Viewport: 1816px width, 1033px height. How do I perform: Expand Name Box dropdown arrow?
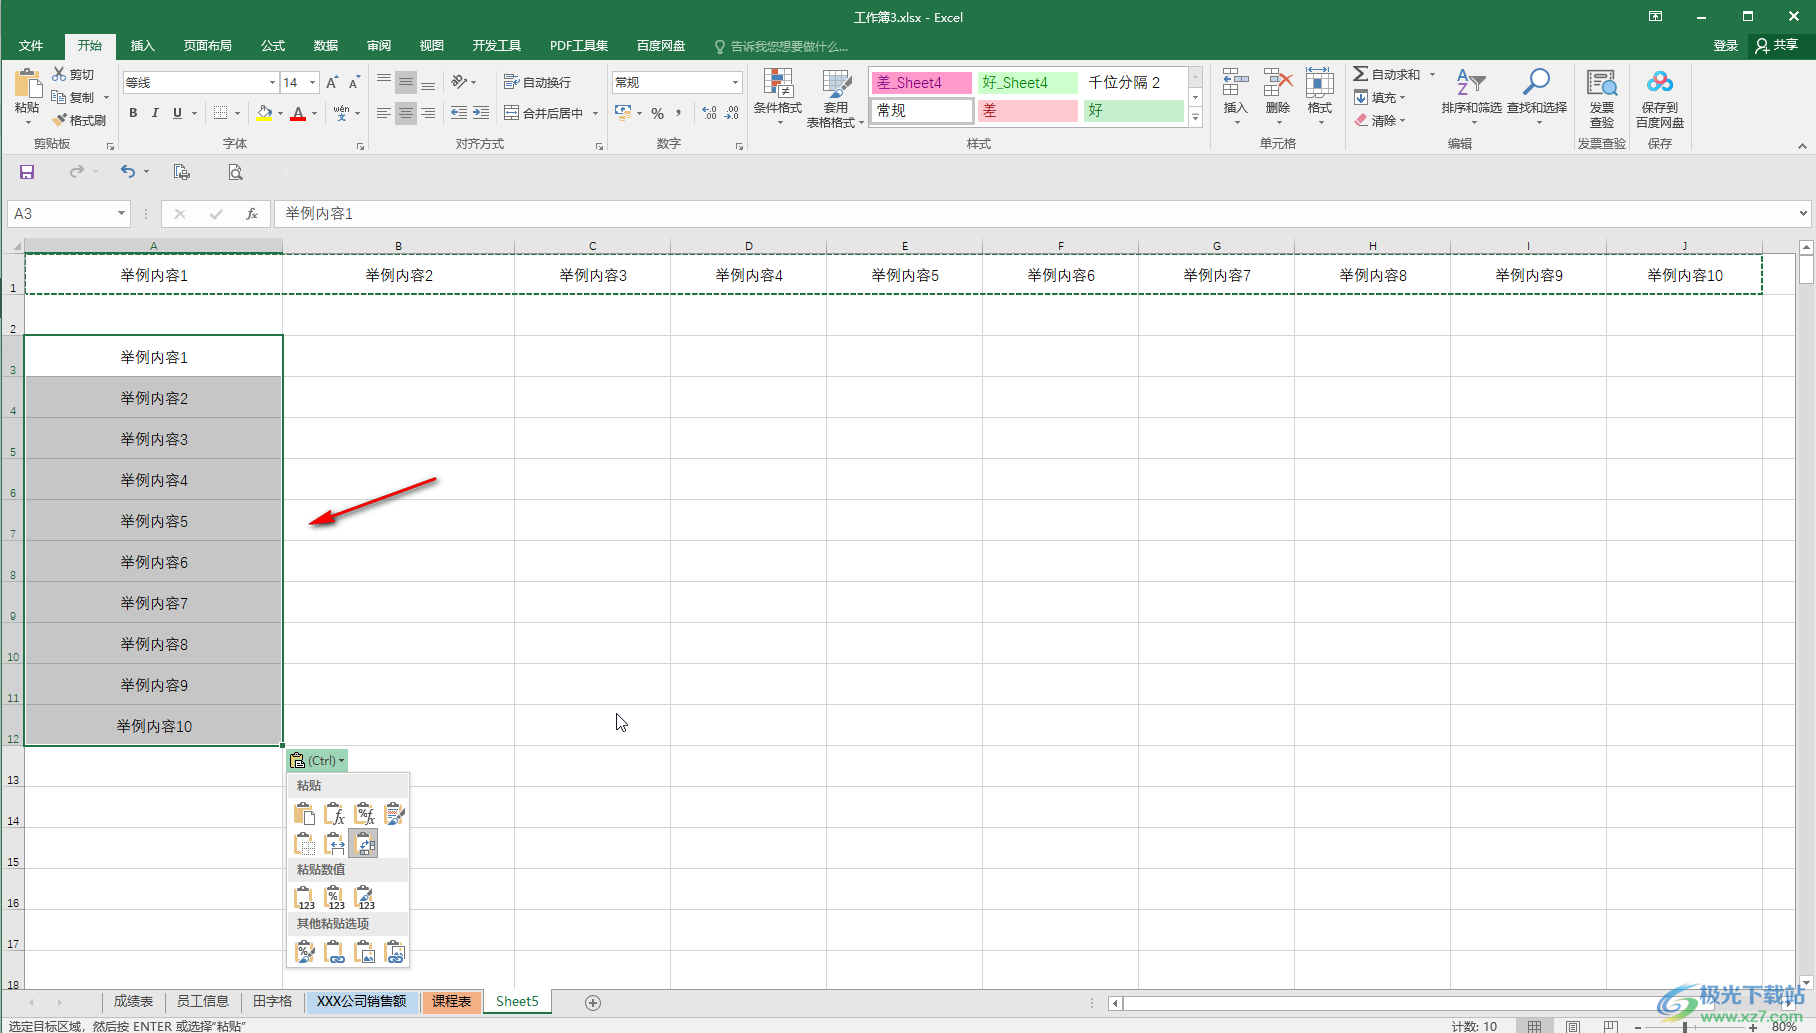[121, 213]
